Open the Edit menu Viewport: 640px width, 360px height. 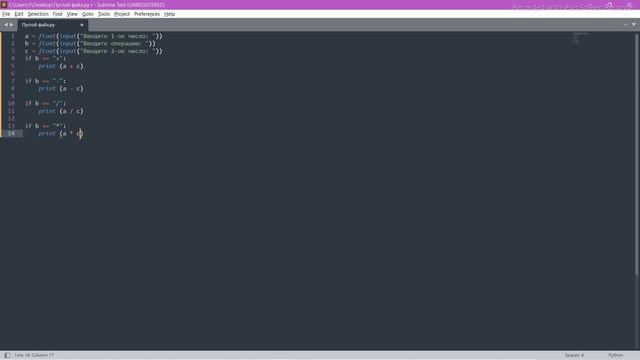tap(19, 14)
